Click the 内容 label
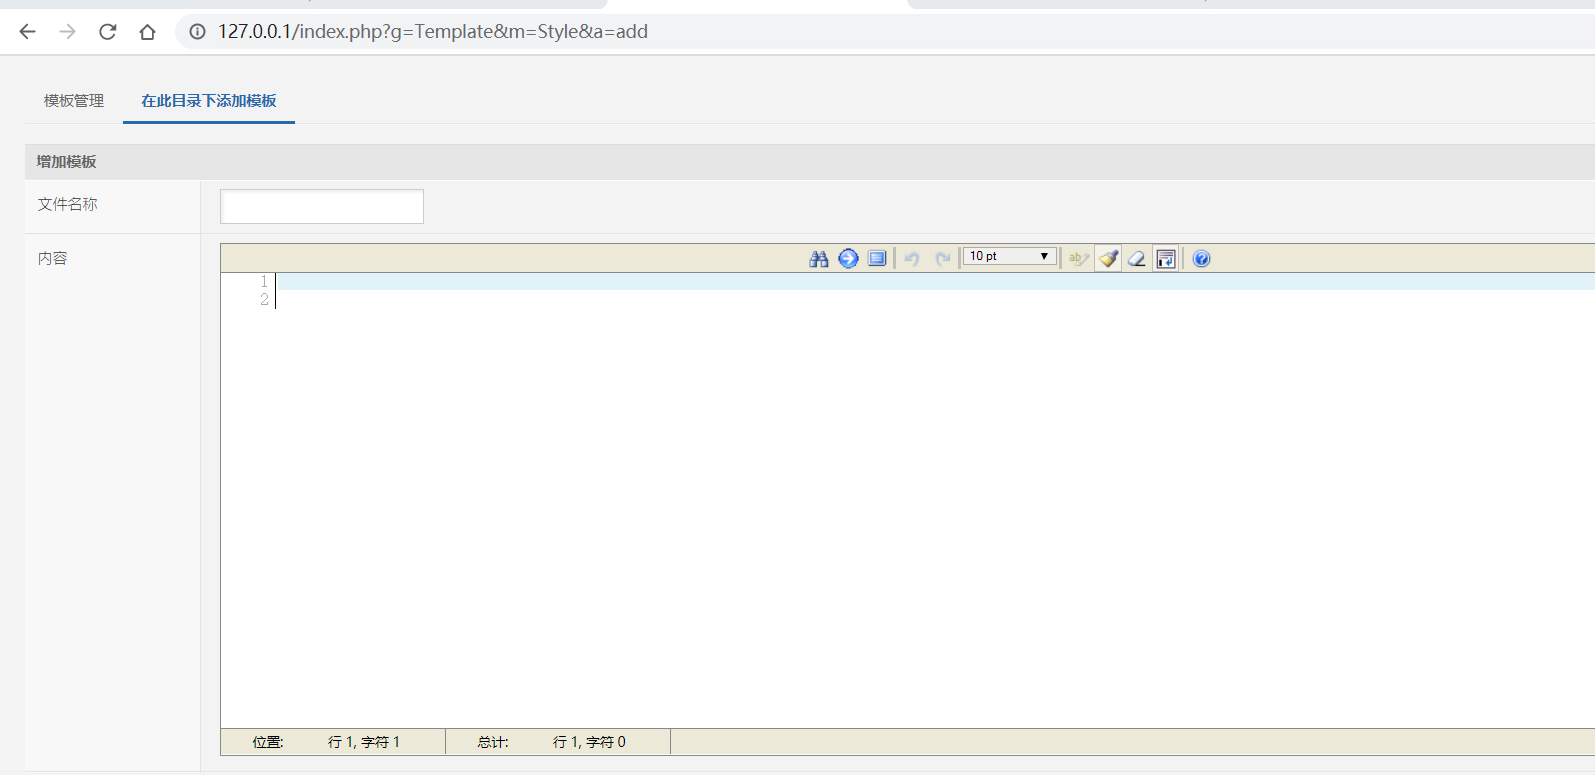1595x775 pixels. click(53, 258)
